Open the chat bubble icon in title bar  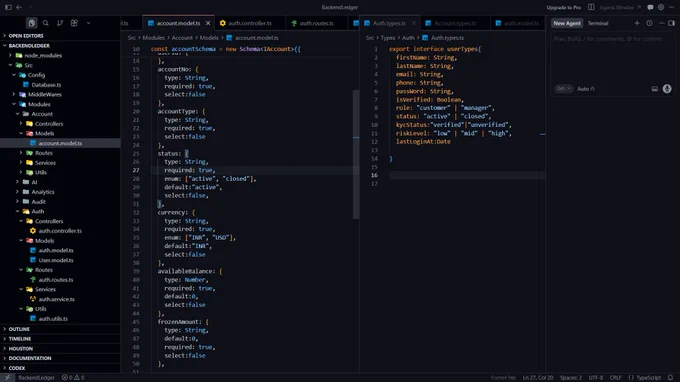[x=650, y=7]
